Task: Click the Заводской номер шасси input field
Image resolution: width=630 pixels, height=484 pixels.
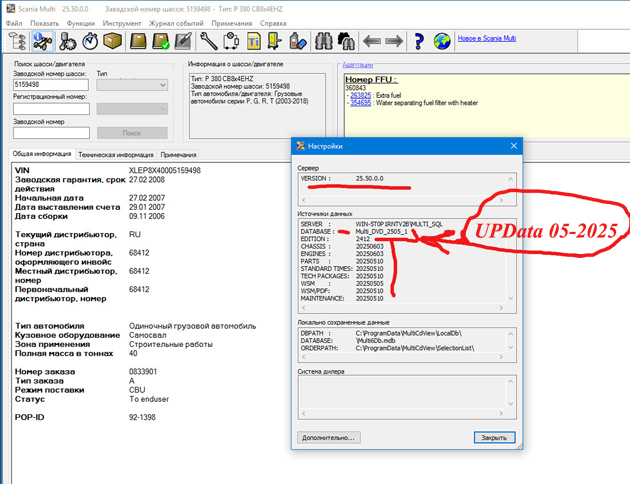Action: (51, 86)
